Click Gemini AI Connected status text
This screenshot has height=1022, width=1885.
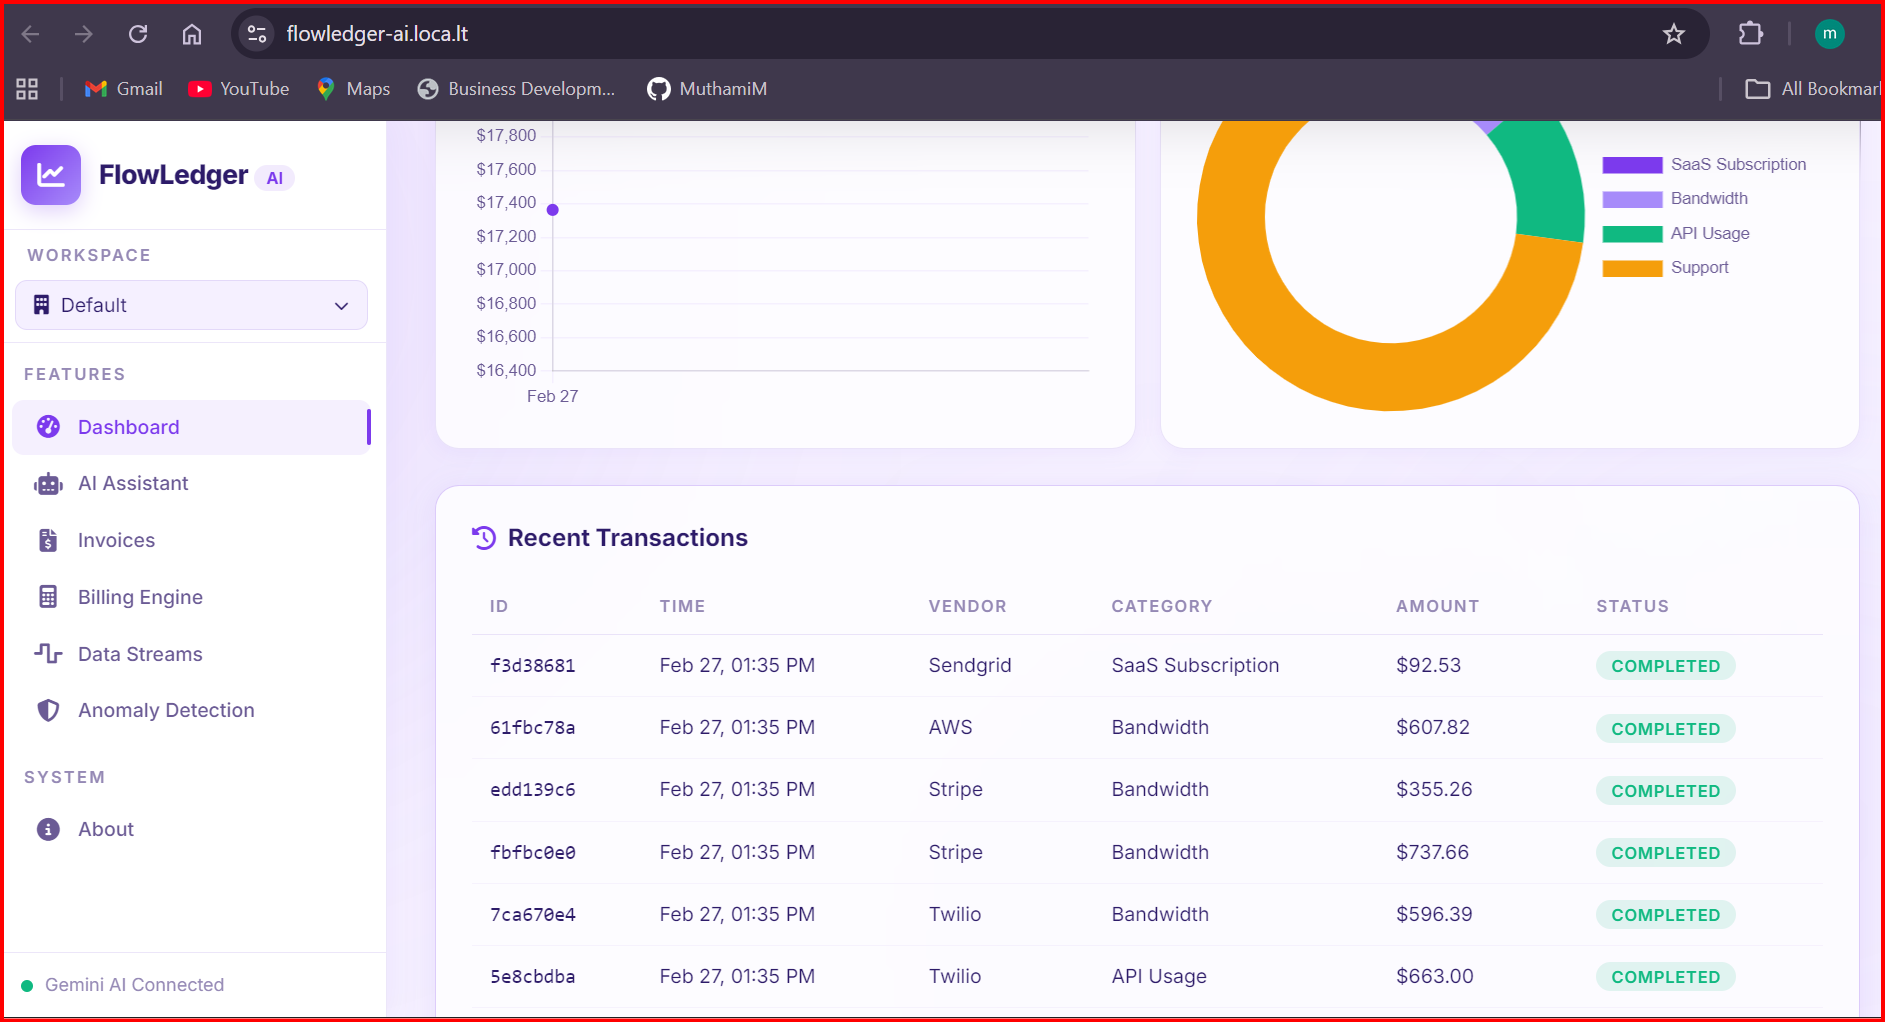click(134, 985)
